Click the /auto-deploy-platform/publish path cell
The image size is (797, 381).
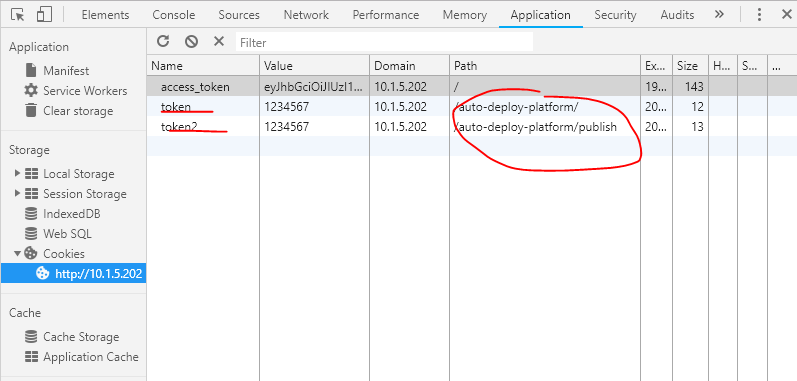click(x=545, y=126)
